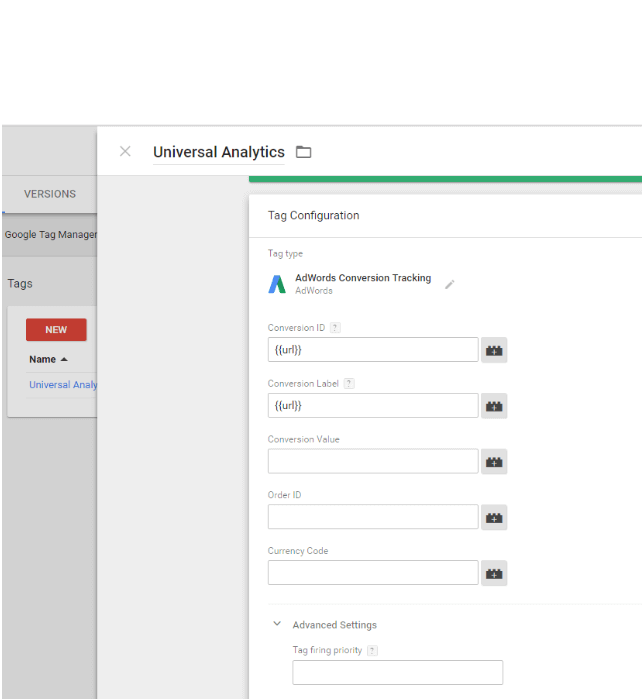Focus the Conversion Value field

pos(373,461)
